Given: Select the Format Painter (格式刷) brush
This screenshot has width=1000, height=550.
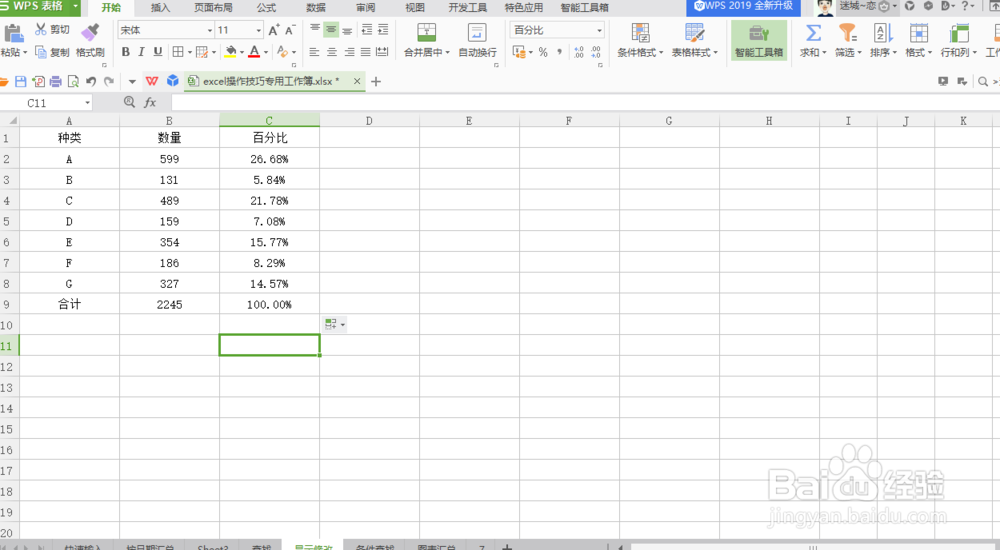Looking at the screenshot, I should [91, 31].
